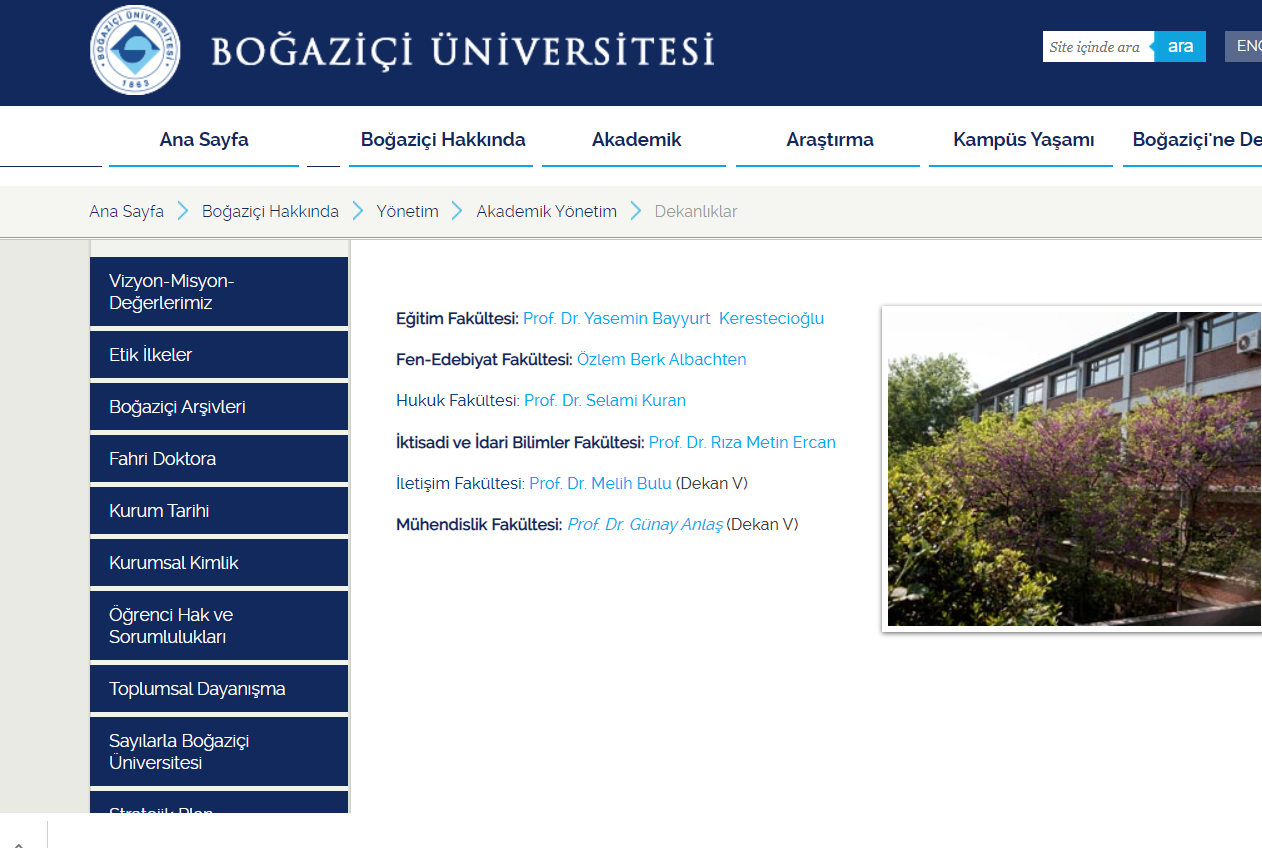Navigate to Akademik Yönetim breadcrumb

click(x=546, y=211)
